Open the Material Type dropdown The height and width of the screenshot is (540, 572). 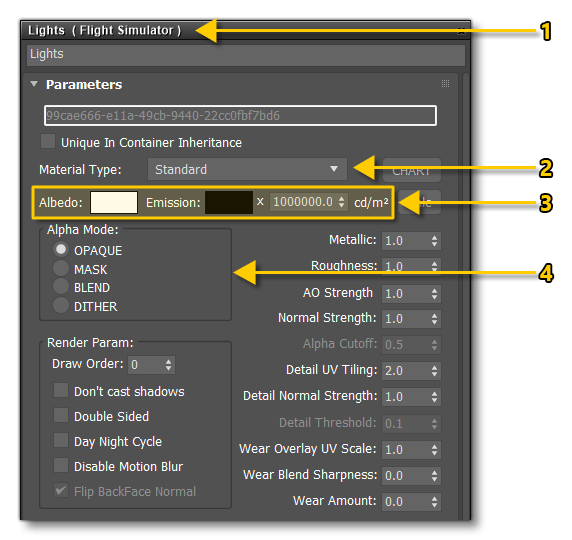247,169
